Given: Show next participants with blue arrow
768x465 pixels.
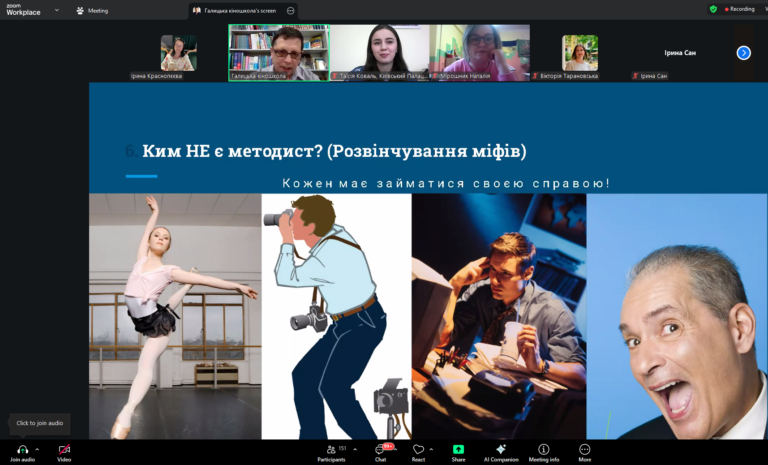Looking at the screenshot, I should click(744, 53).
